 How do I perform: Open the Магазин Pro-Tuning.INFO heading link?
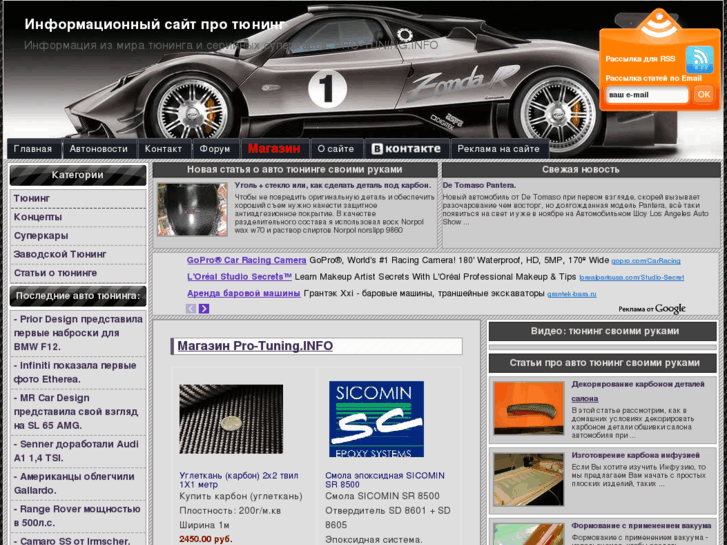(x=255, y=346)
